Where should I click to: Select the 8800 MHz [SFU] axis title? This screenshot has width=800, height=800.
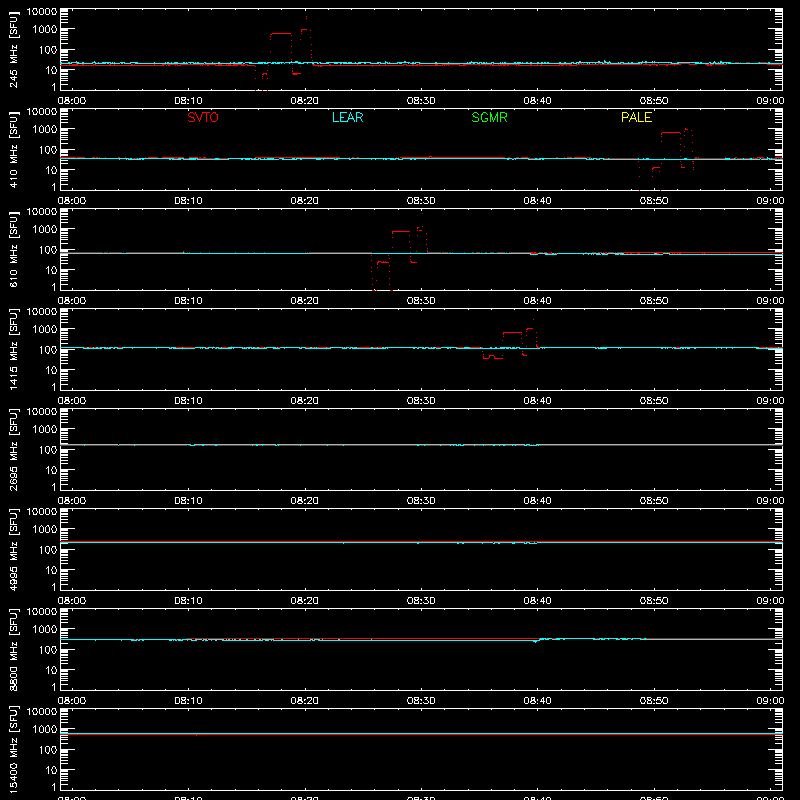[13, 649]
